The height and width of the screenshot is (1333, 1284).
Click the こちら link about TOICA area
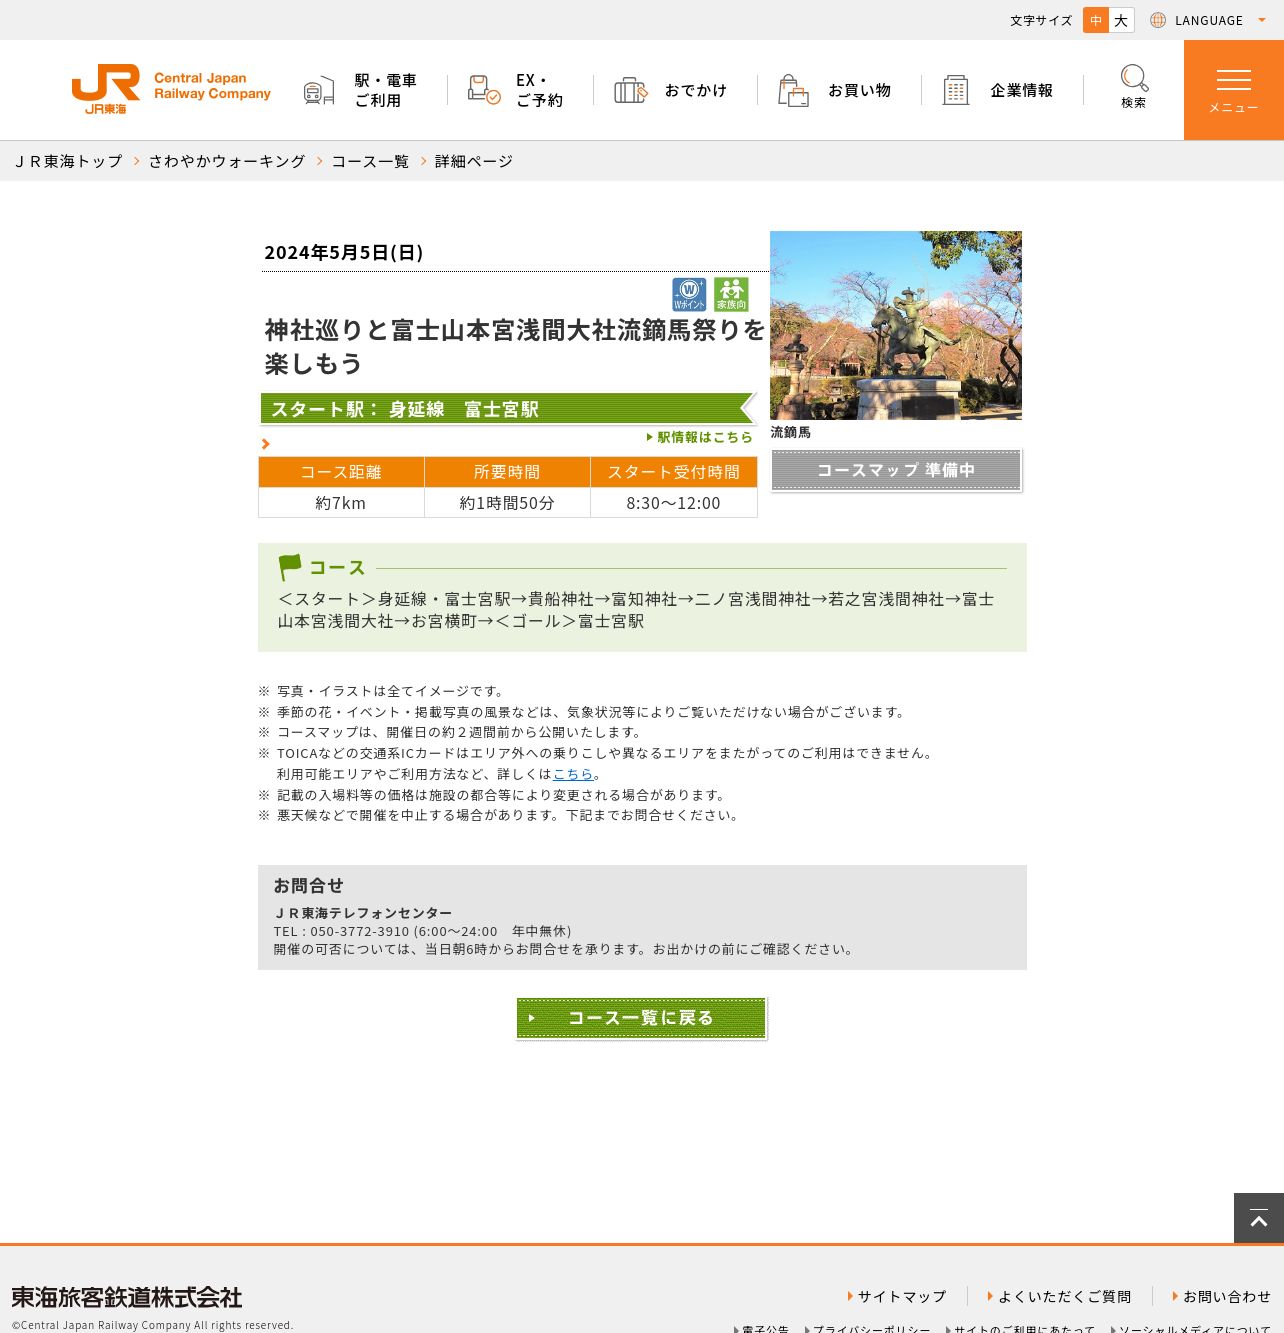coord(573,774)
